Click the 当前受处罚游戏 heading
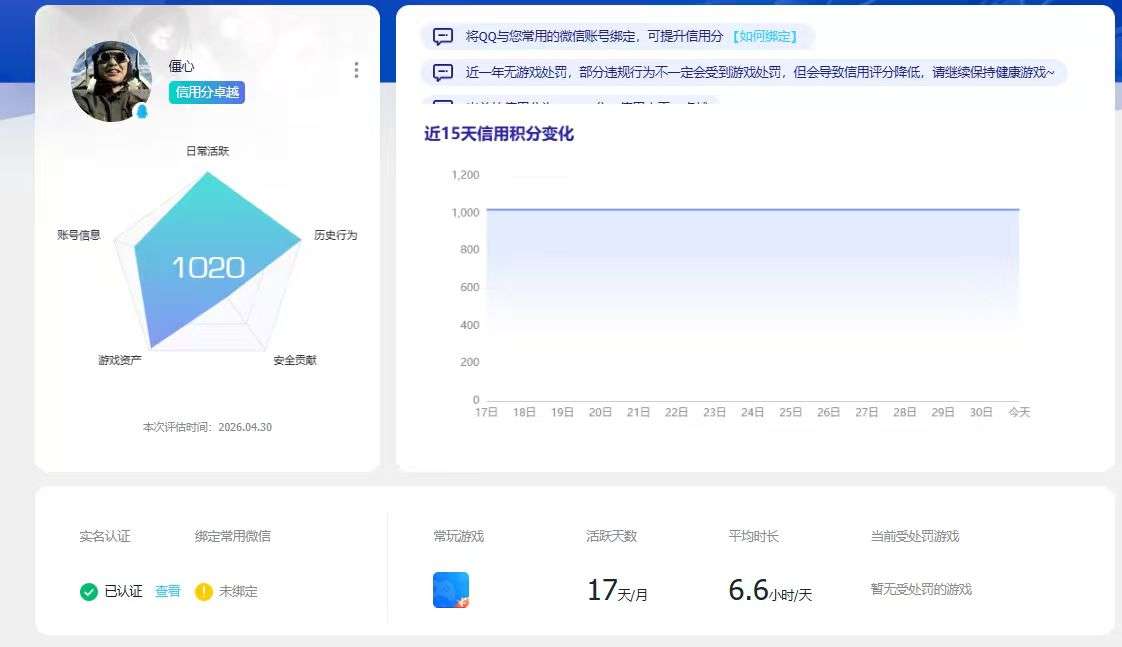 (x=914, y=536)
